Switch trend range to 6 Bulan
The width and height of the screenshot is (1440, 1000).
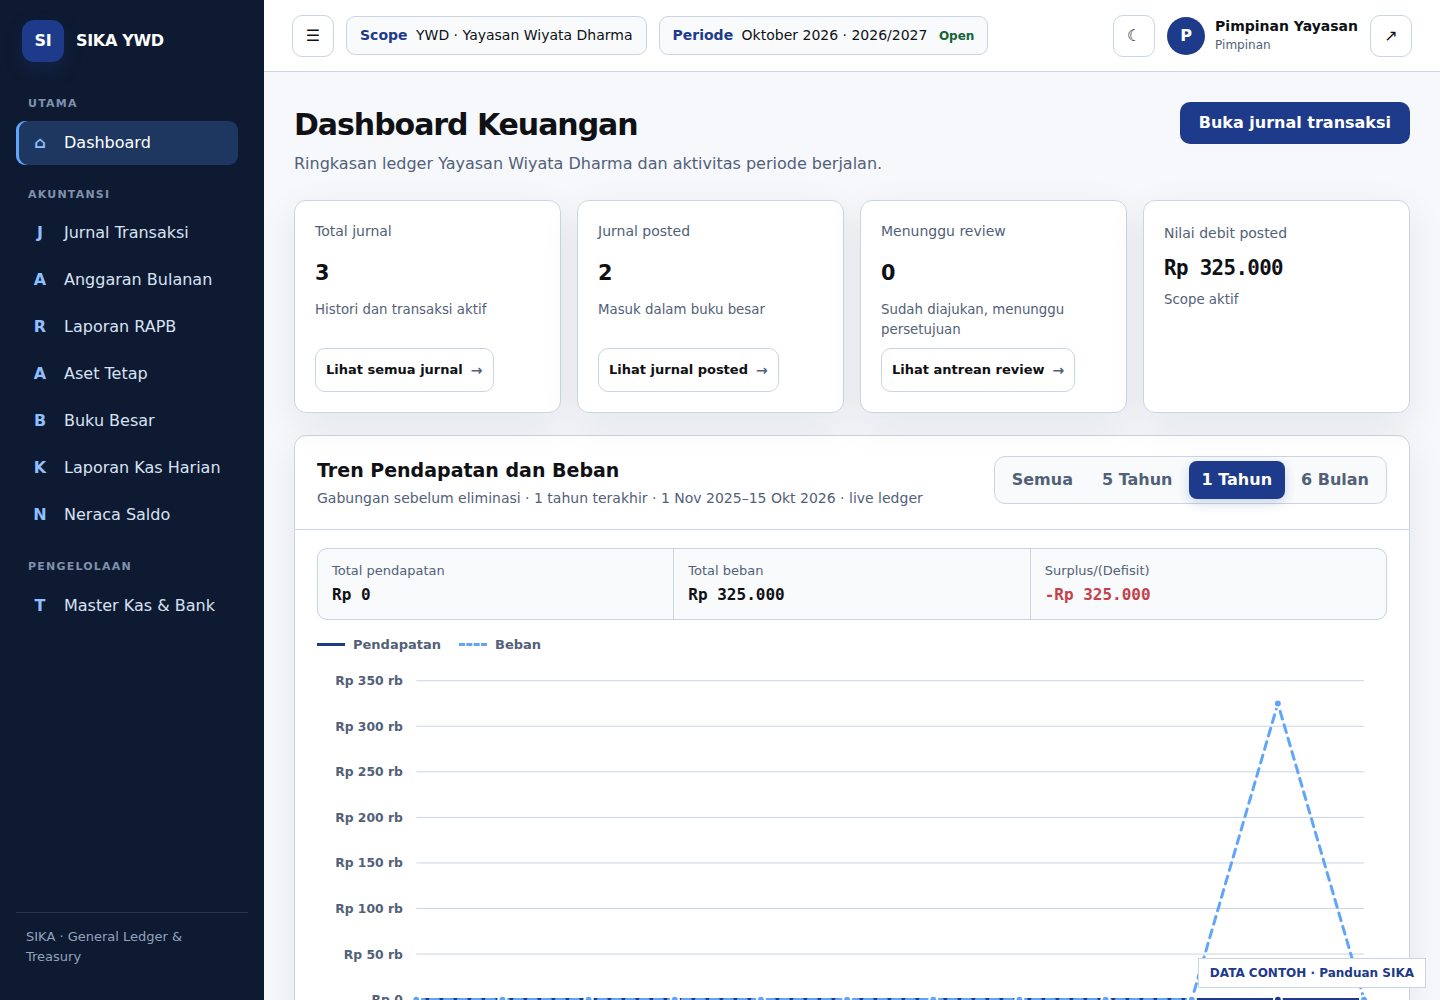click(1335, 480)
